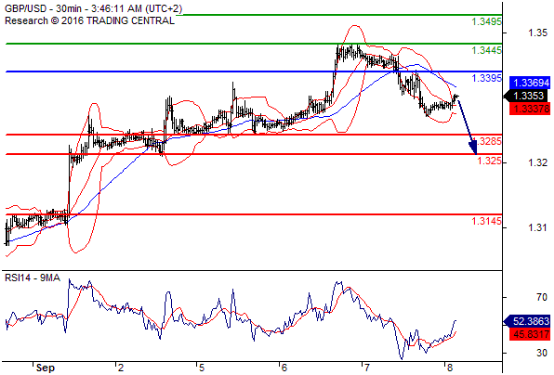Click date marker 5 on the time axis

coord(201,368)
